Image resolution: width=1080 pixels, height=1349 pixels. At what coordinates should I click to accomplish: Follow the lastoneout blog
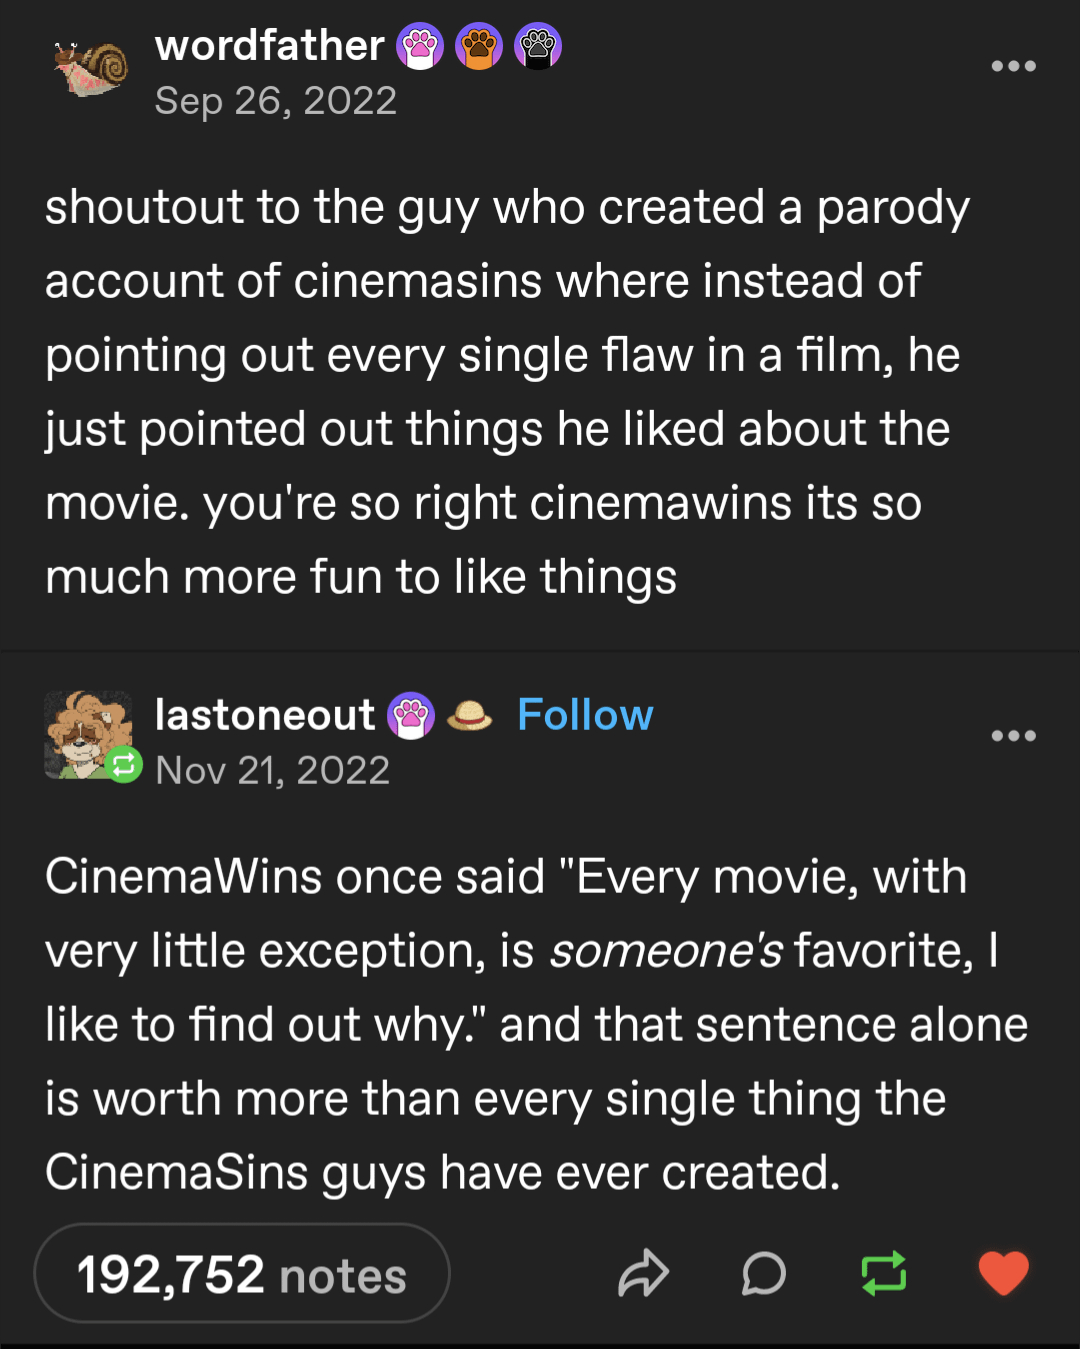[x=585, y=715]
